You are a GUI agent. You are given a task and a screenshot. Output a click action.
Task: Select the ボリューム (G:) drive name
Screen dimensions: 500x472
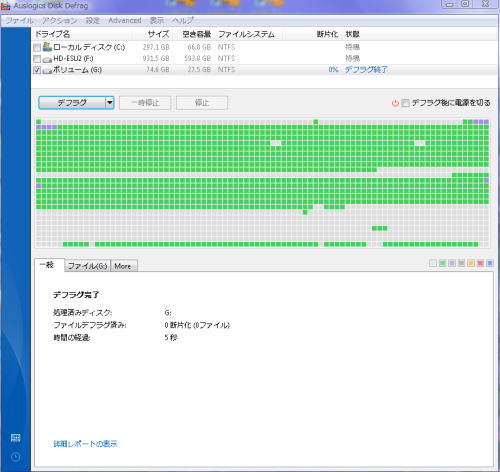(77, 70)
